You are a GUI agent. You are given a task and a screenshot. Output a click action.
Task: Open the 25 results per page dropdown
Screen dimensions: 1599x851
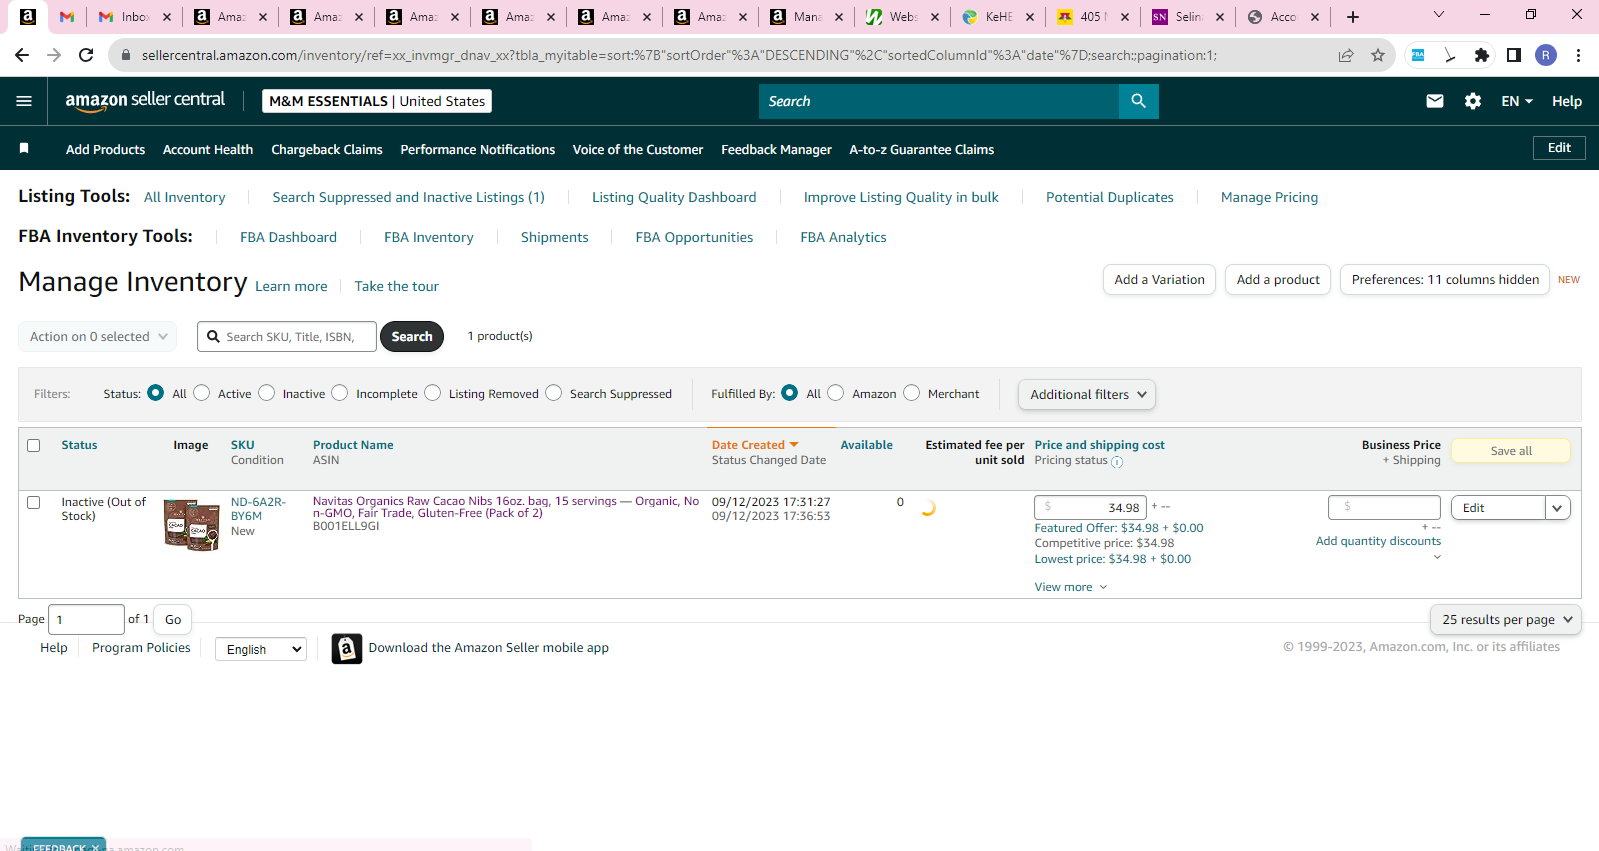pos(1506,619)
